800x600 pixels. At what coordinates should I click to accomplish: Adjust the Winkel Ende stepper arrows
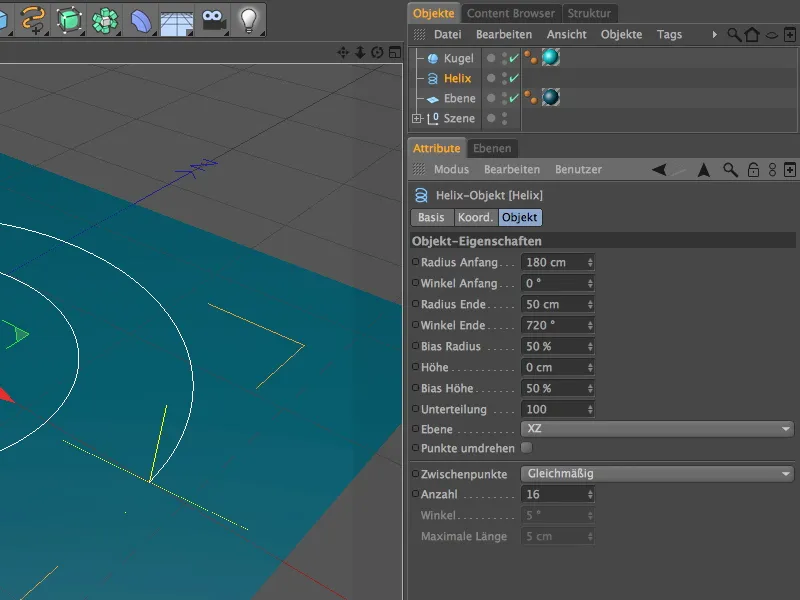[x=590, y=325]
